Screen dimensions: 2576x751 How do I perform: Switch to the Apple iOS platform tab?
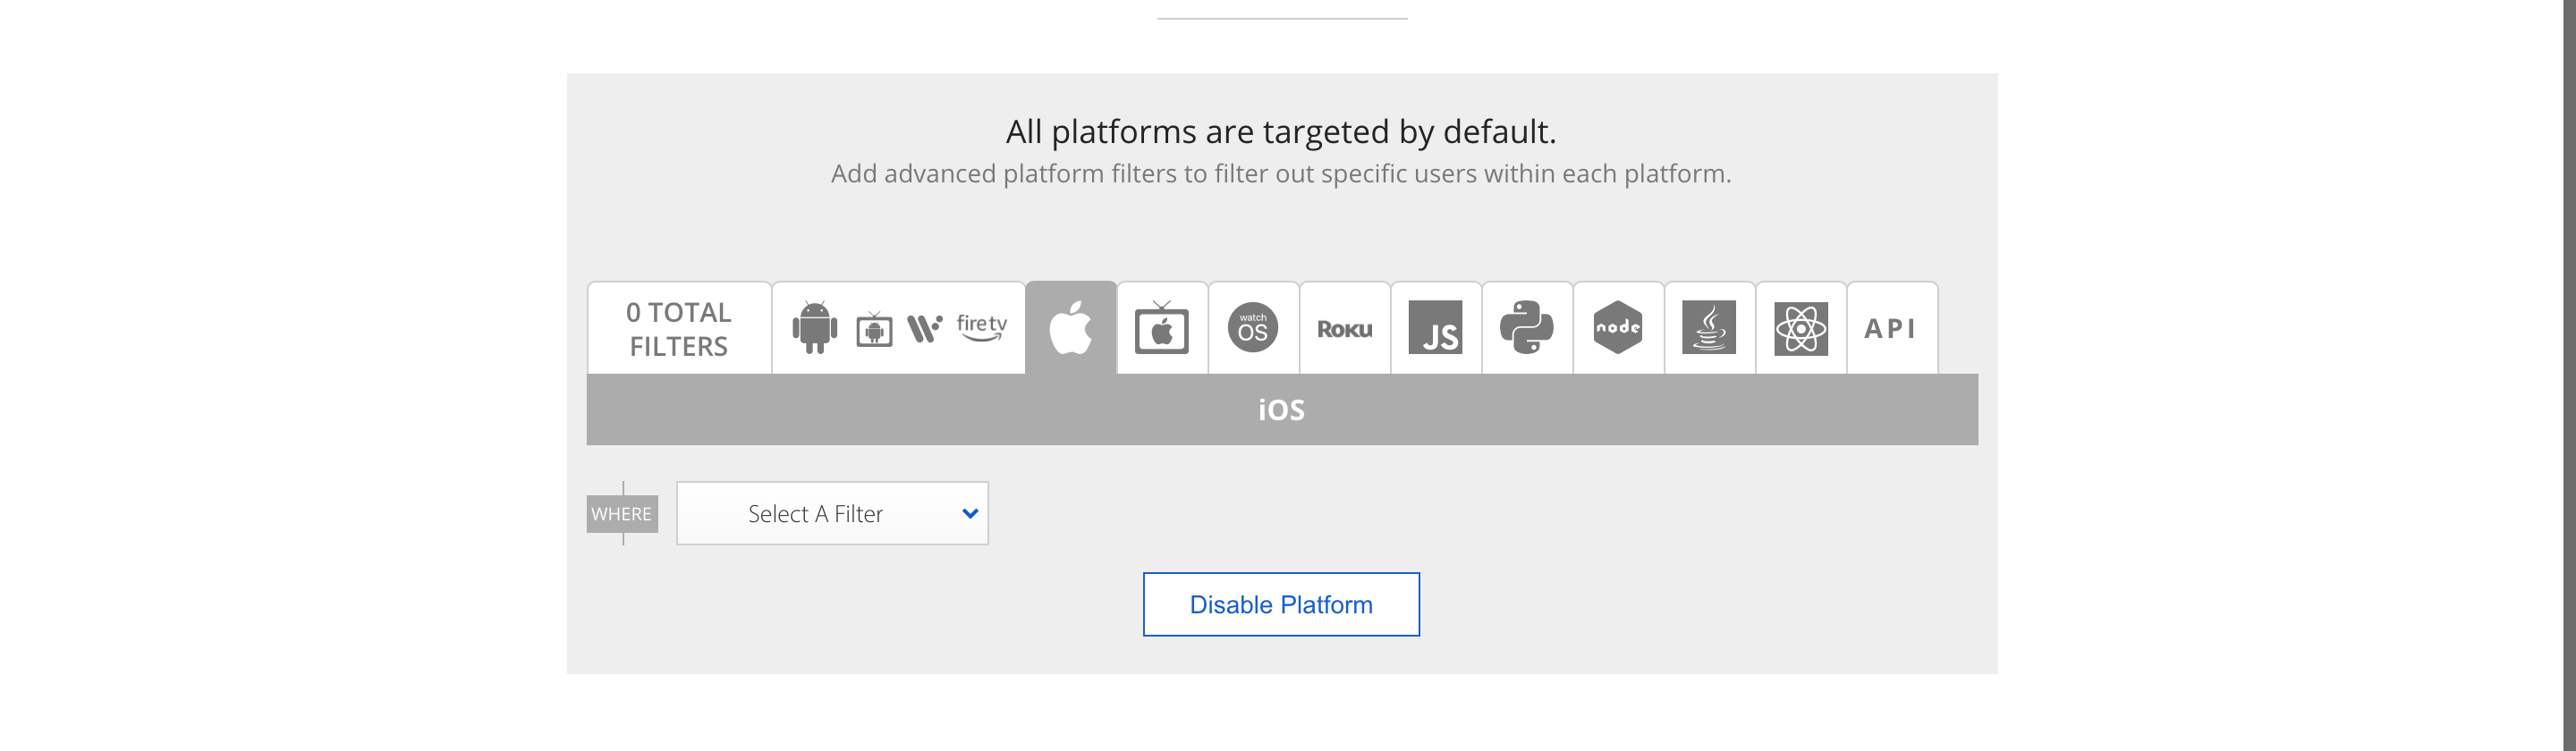pos(1071,328)
